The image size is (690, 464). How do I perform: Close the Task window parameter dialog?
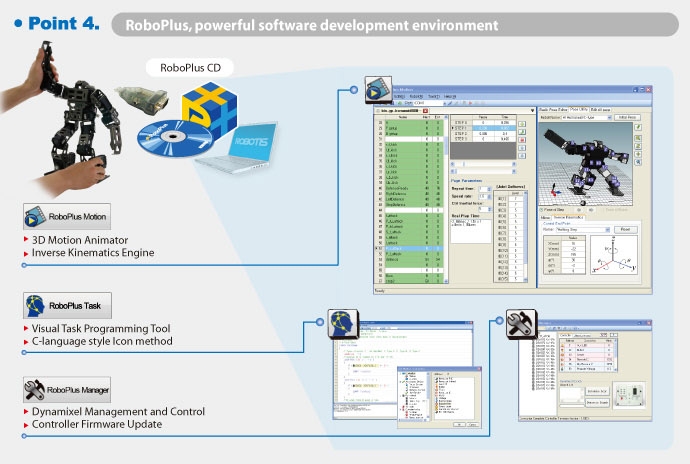click(x=479, y=369)
